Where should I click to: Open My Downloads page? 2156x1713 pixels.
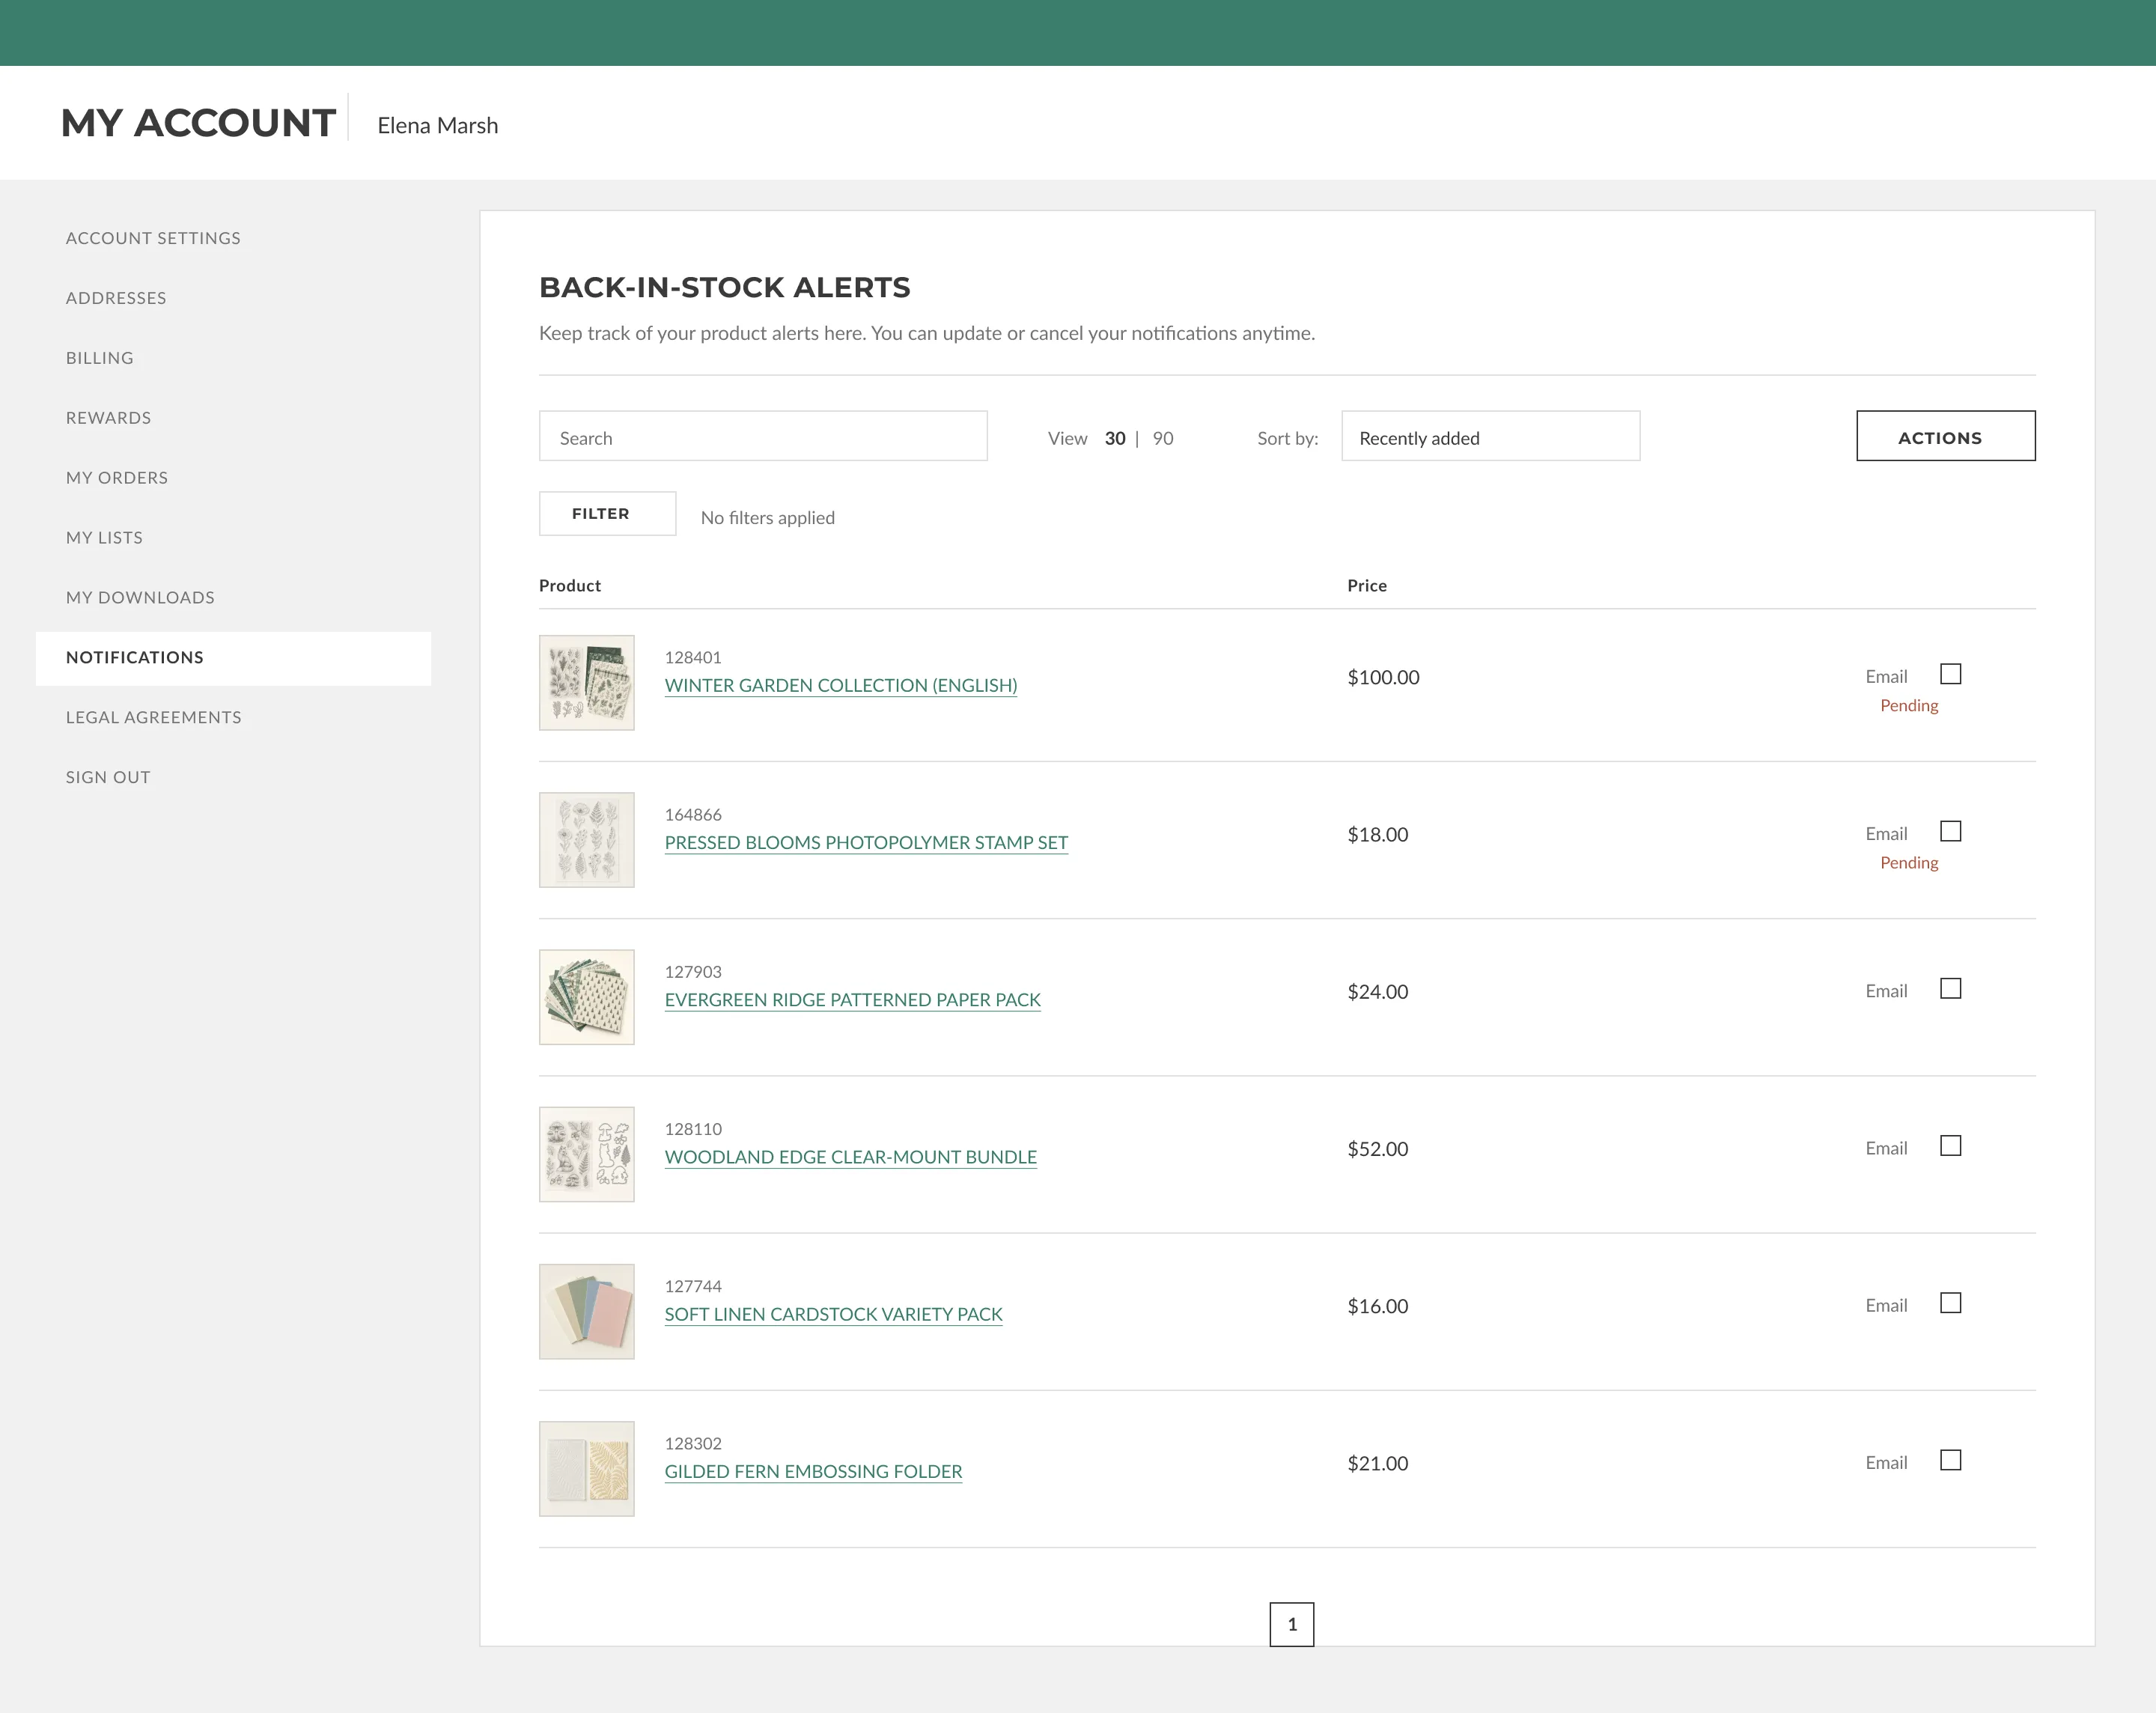pyautogui.click(x=140, y=598)
